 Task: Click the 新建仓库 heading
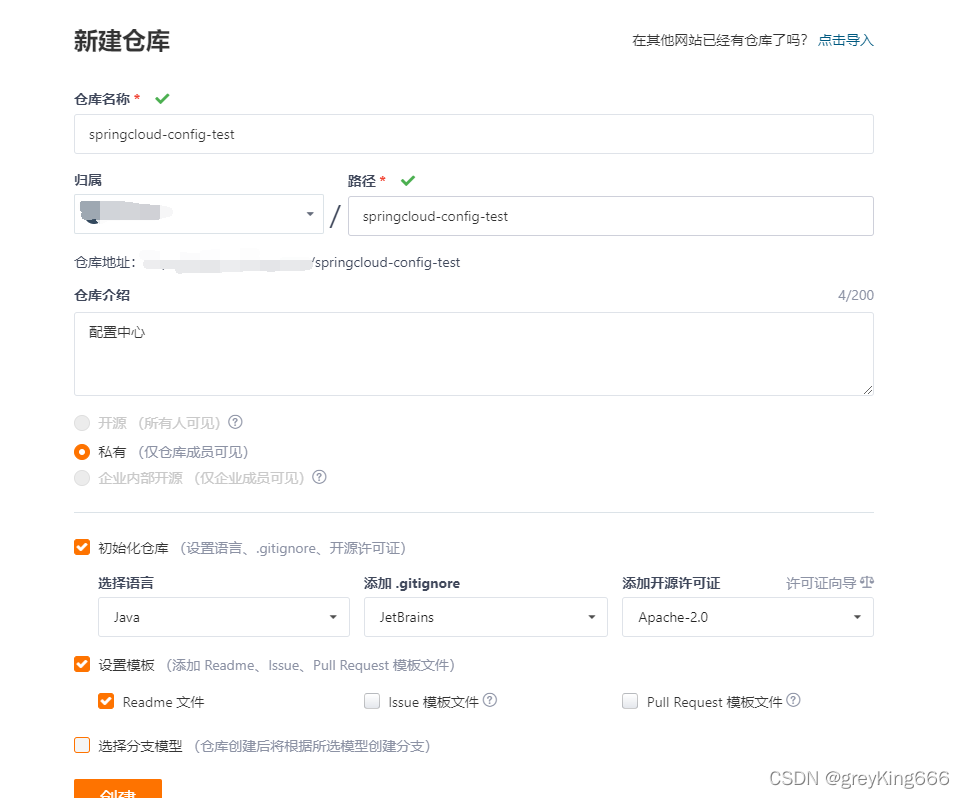(122, 41)
